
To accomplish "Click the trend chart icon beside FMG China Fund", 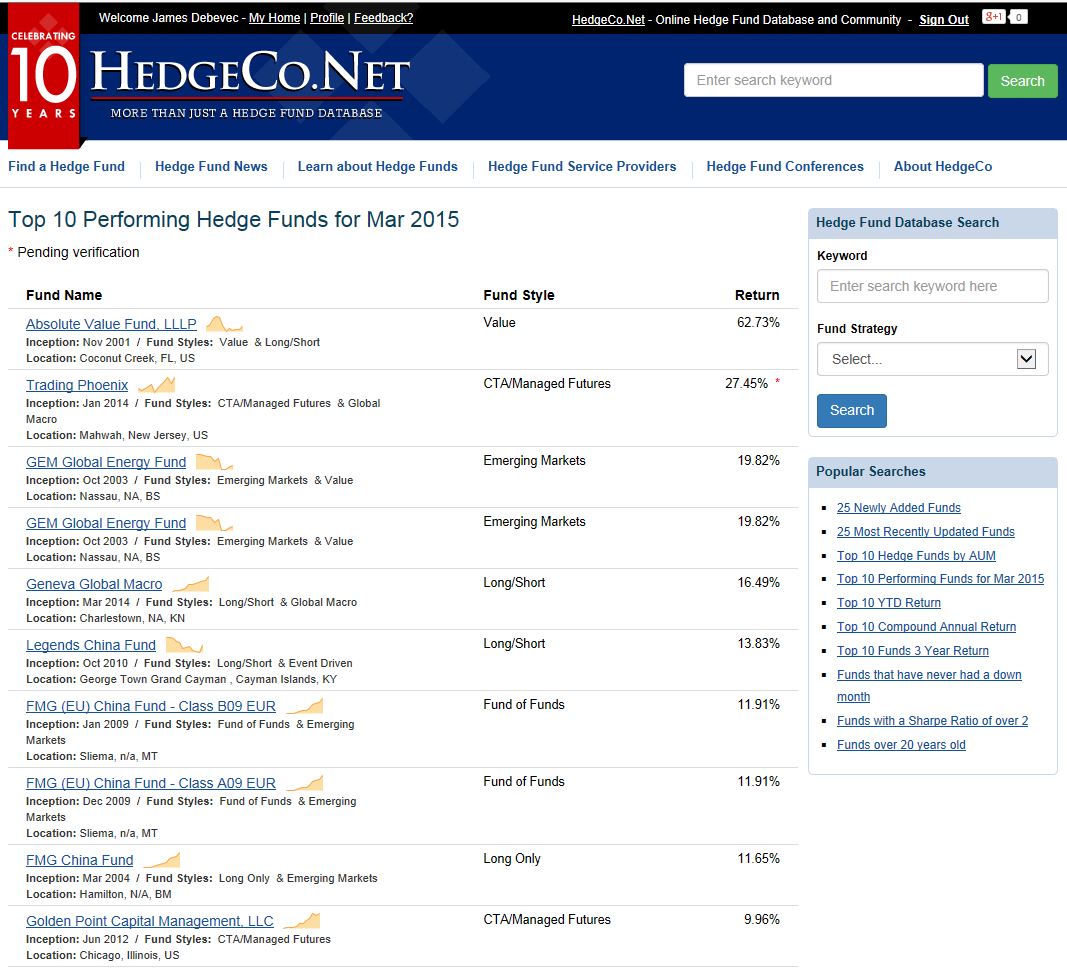I will click(162, 859).
